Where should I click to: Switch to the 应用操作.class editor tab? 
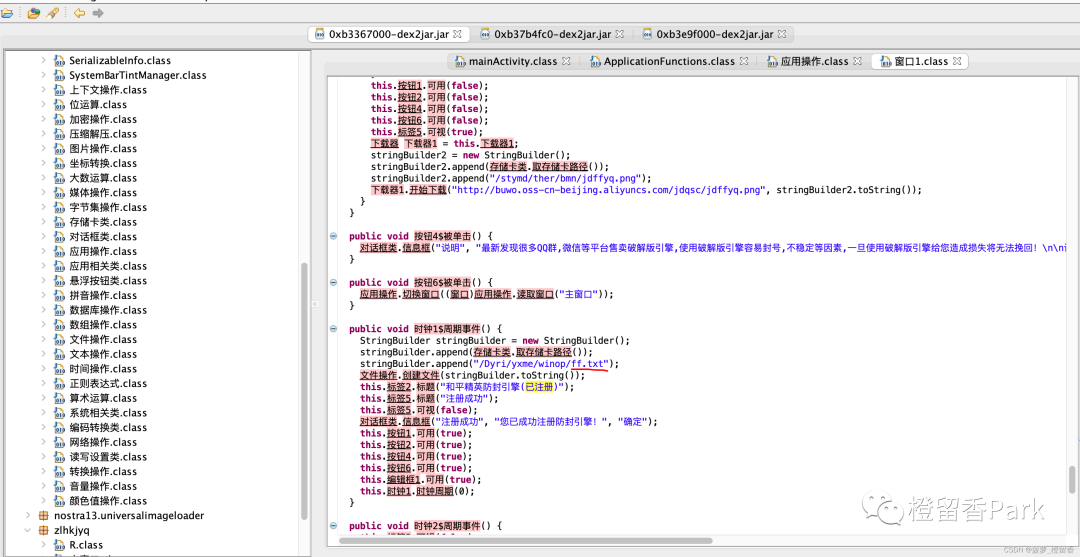pyautogui.click(x=814, y=61)
